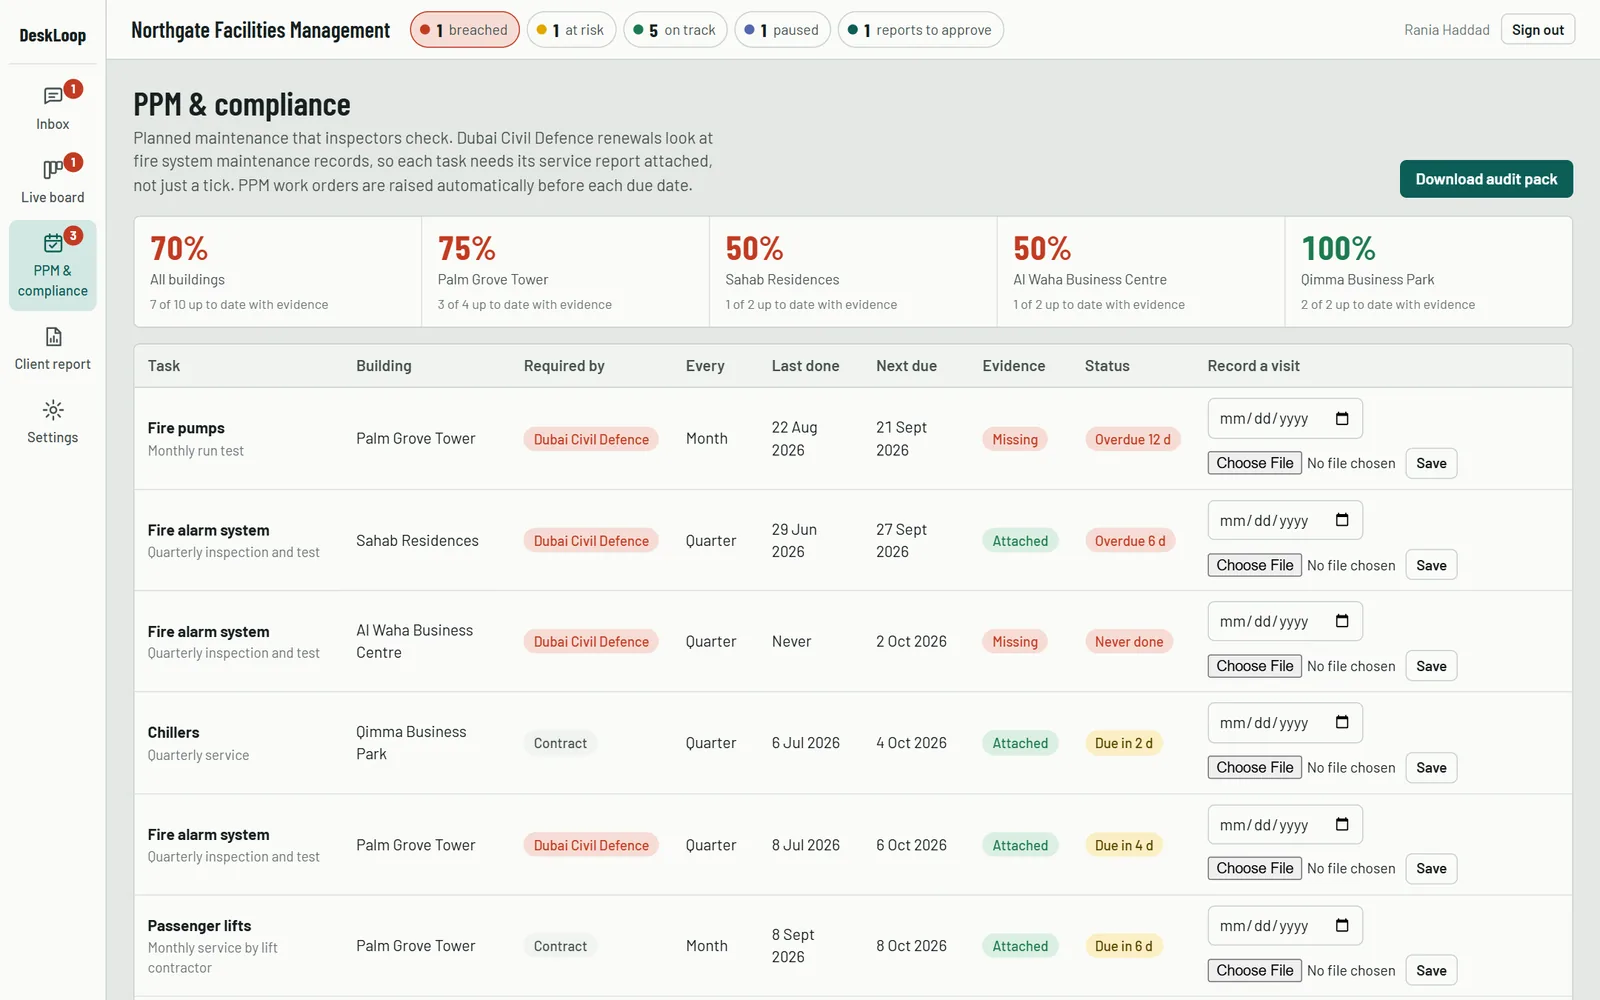
Task: Click the Overdue 12 d status badge
Action: click(x=1132, y=439)
